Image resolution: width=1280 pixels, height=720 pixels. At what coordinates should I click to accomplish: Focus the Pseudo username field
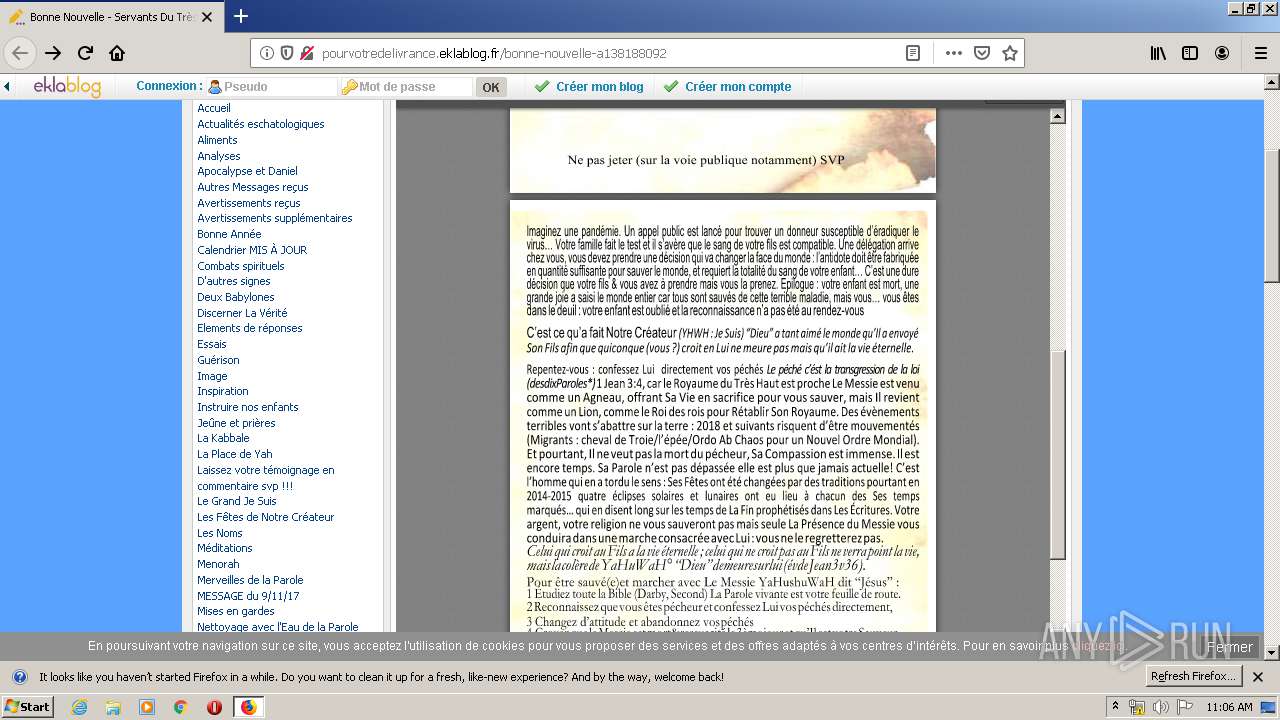coord(271,87)
